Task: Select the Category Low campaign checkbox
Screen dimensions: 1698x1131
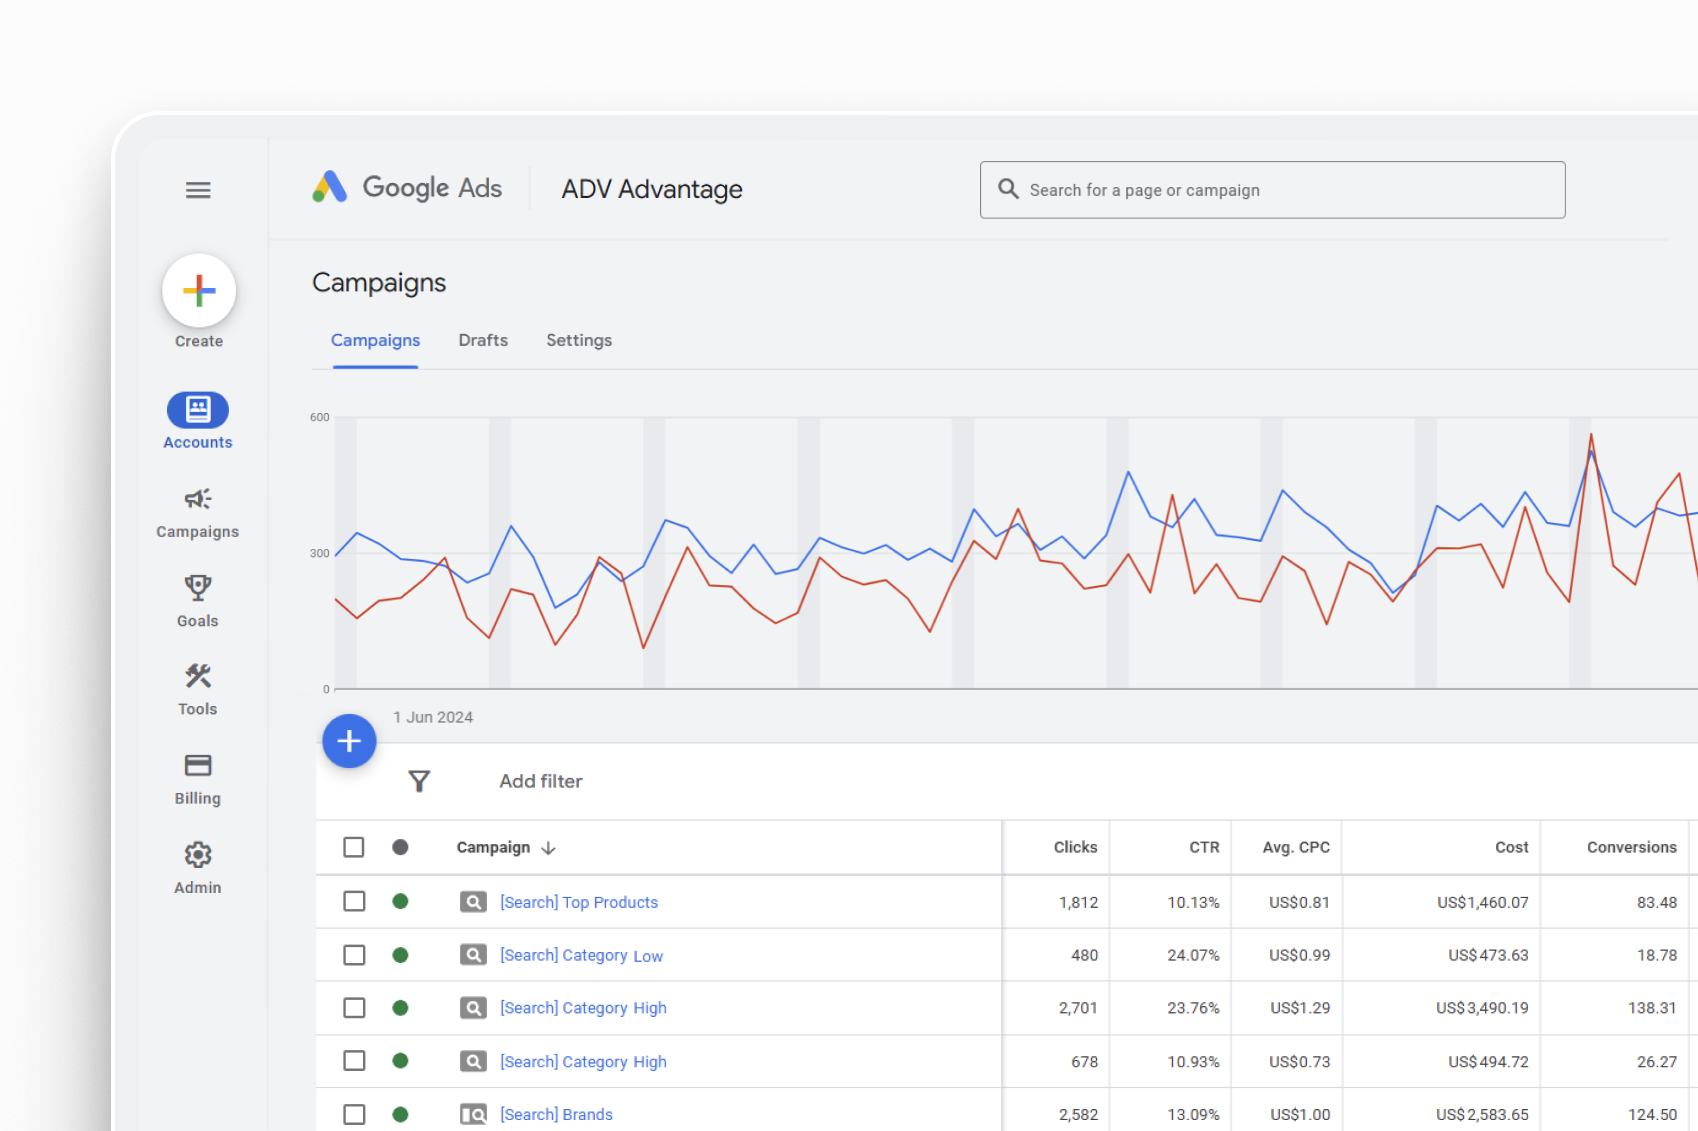Action: click(x=354, y=955)
